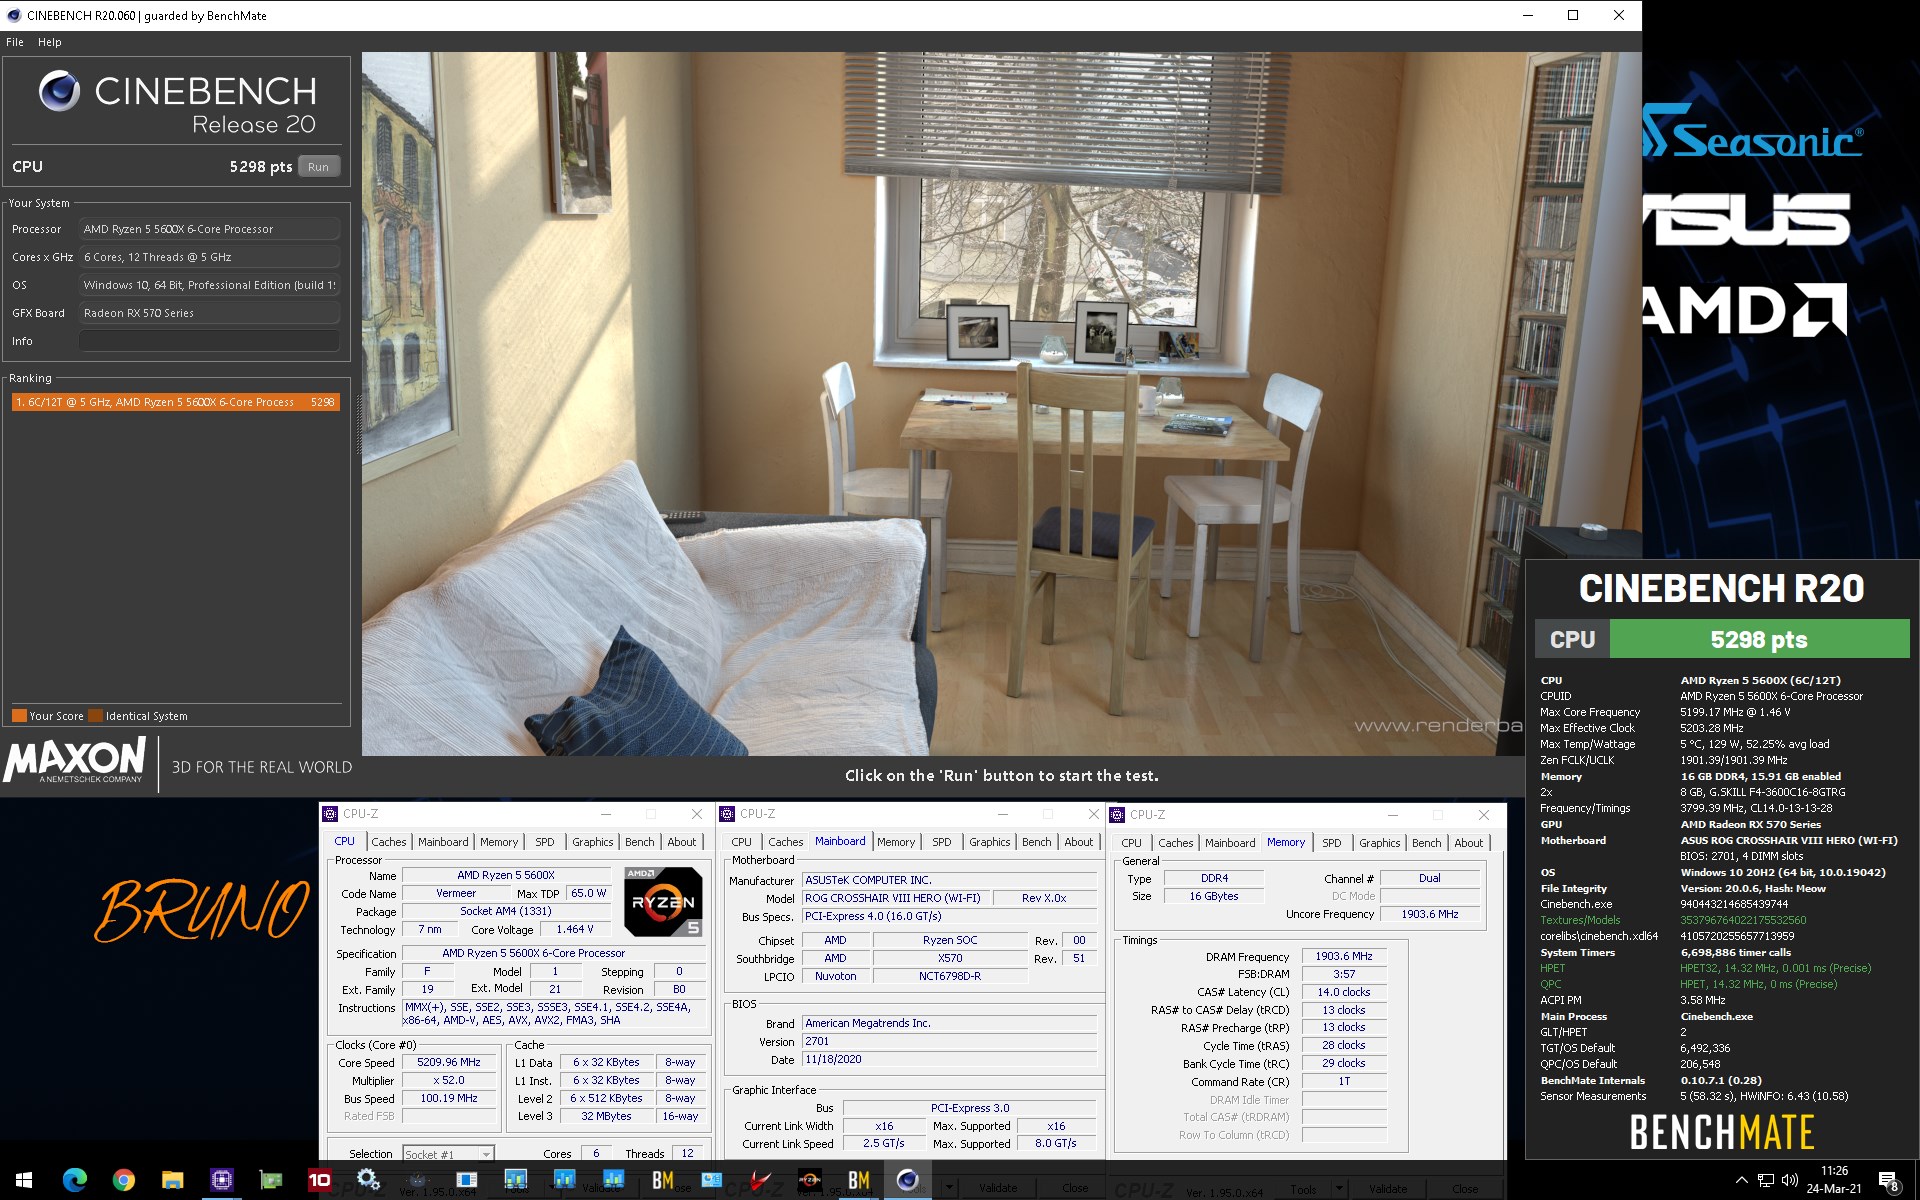Click the Cinebench sphere logo icon
Viewport: 1920px width, 1200px height.
click(59, 91)
